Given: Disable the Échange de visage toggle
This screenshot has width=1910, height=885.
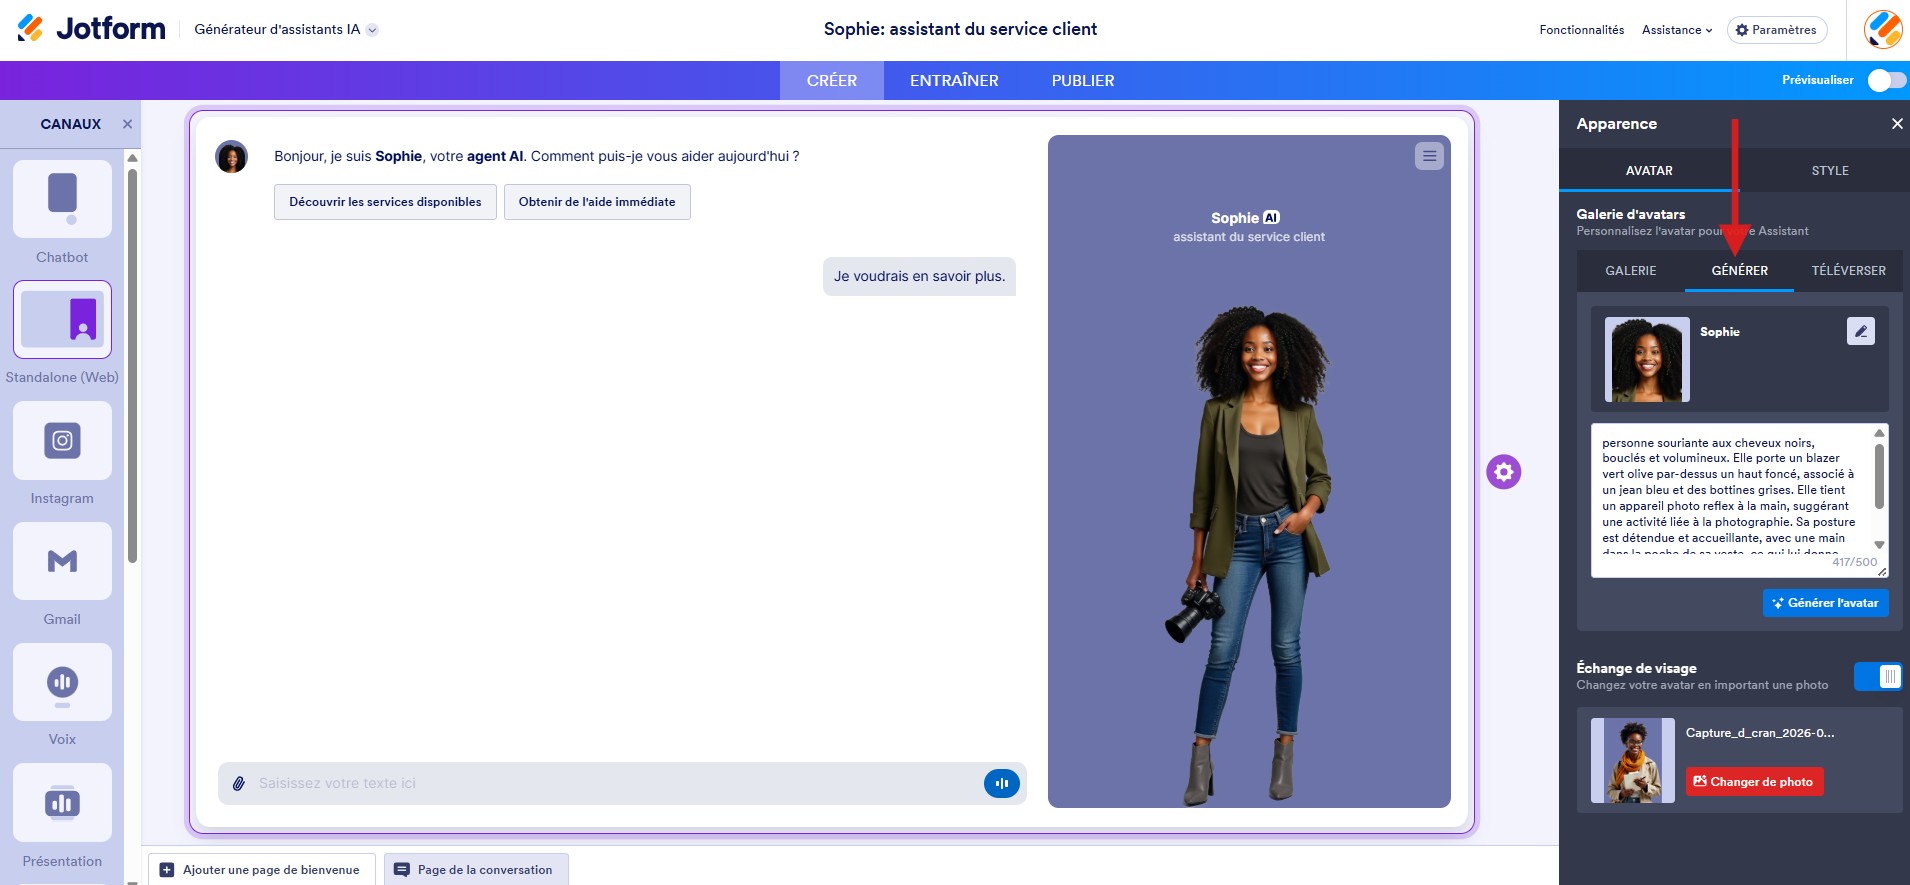Looking at the screenshot, I should (x=1878, y=677).
